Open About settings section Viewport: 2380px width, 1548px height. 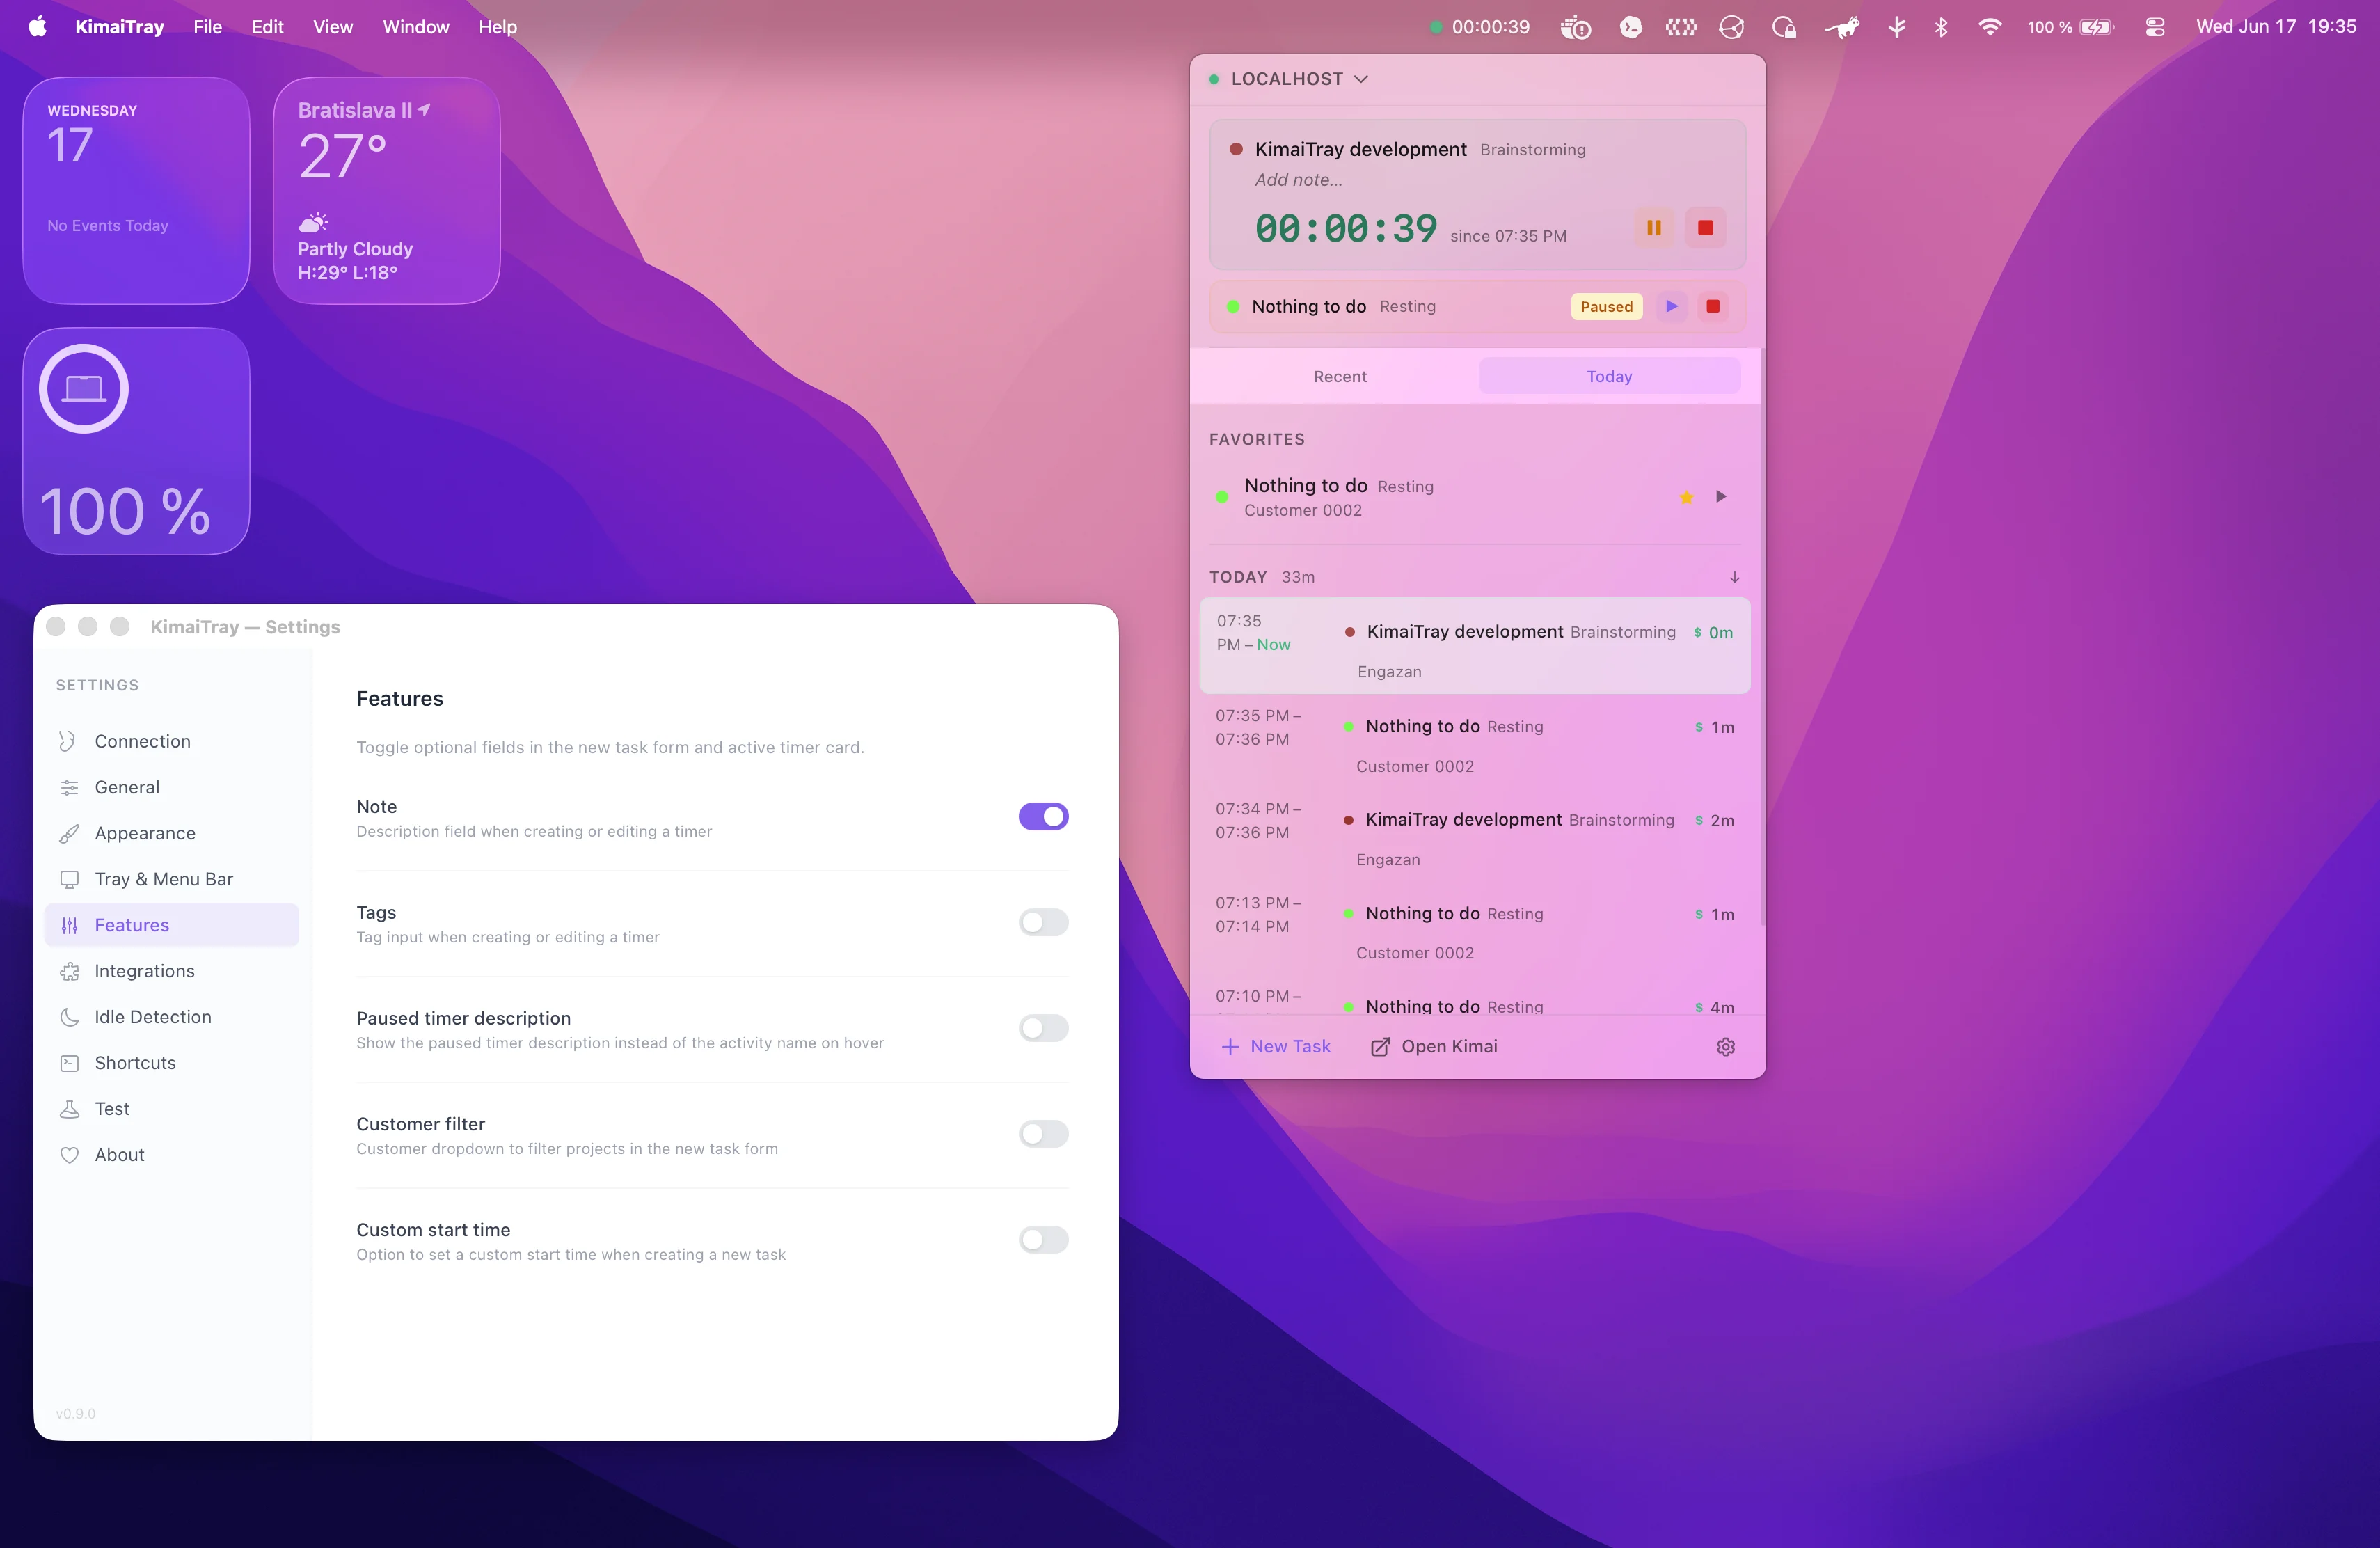click(172, 1155)
